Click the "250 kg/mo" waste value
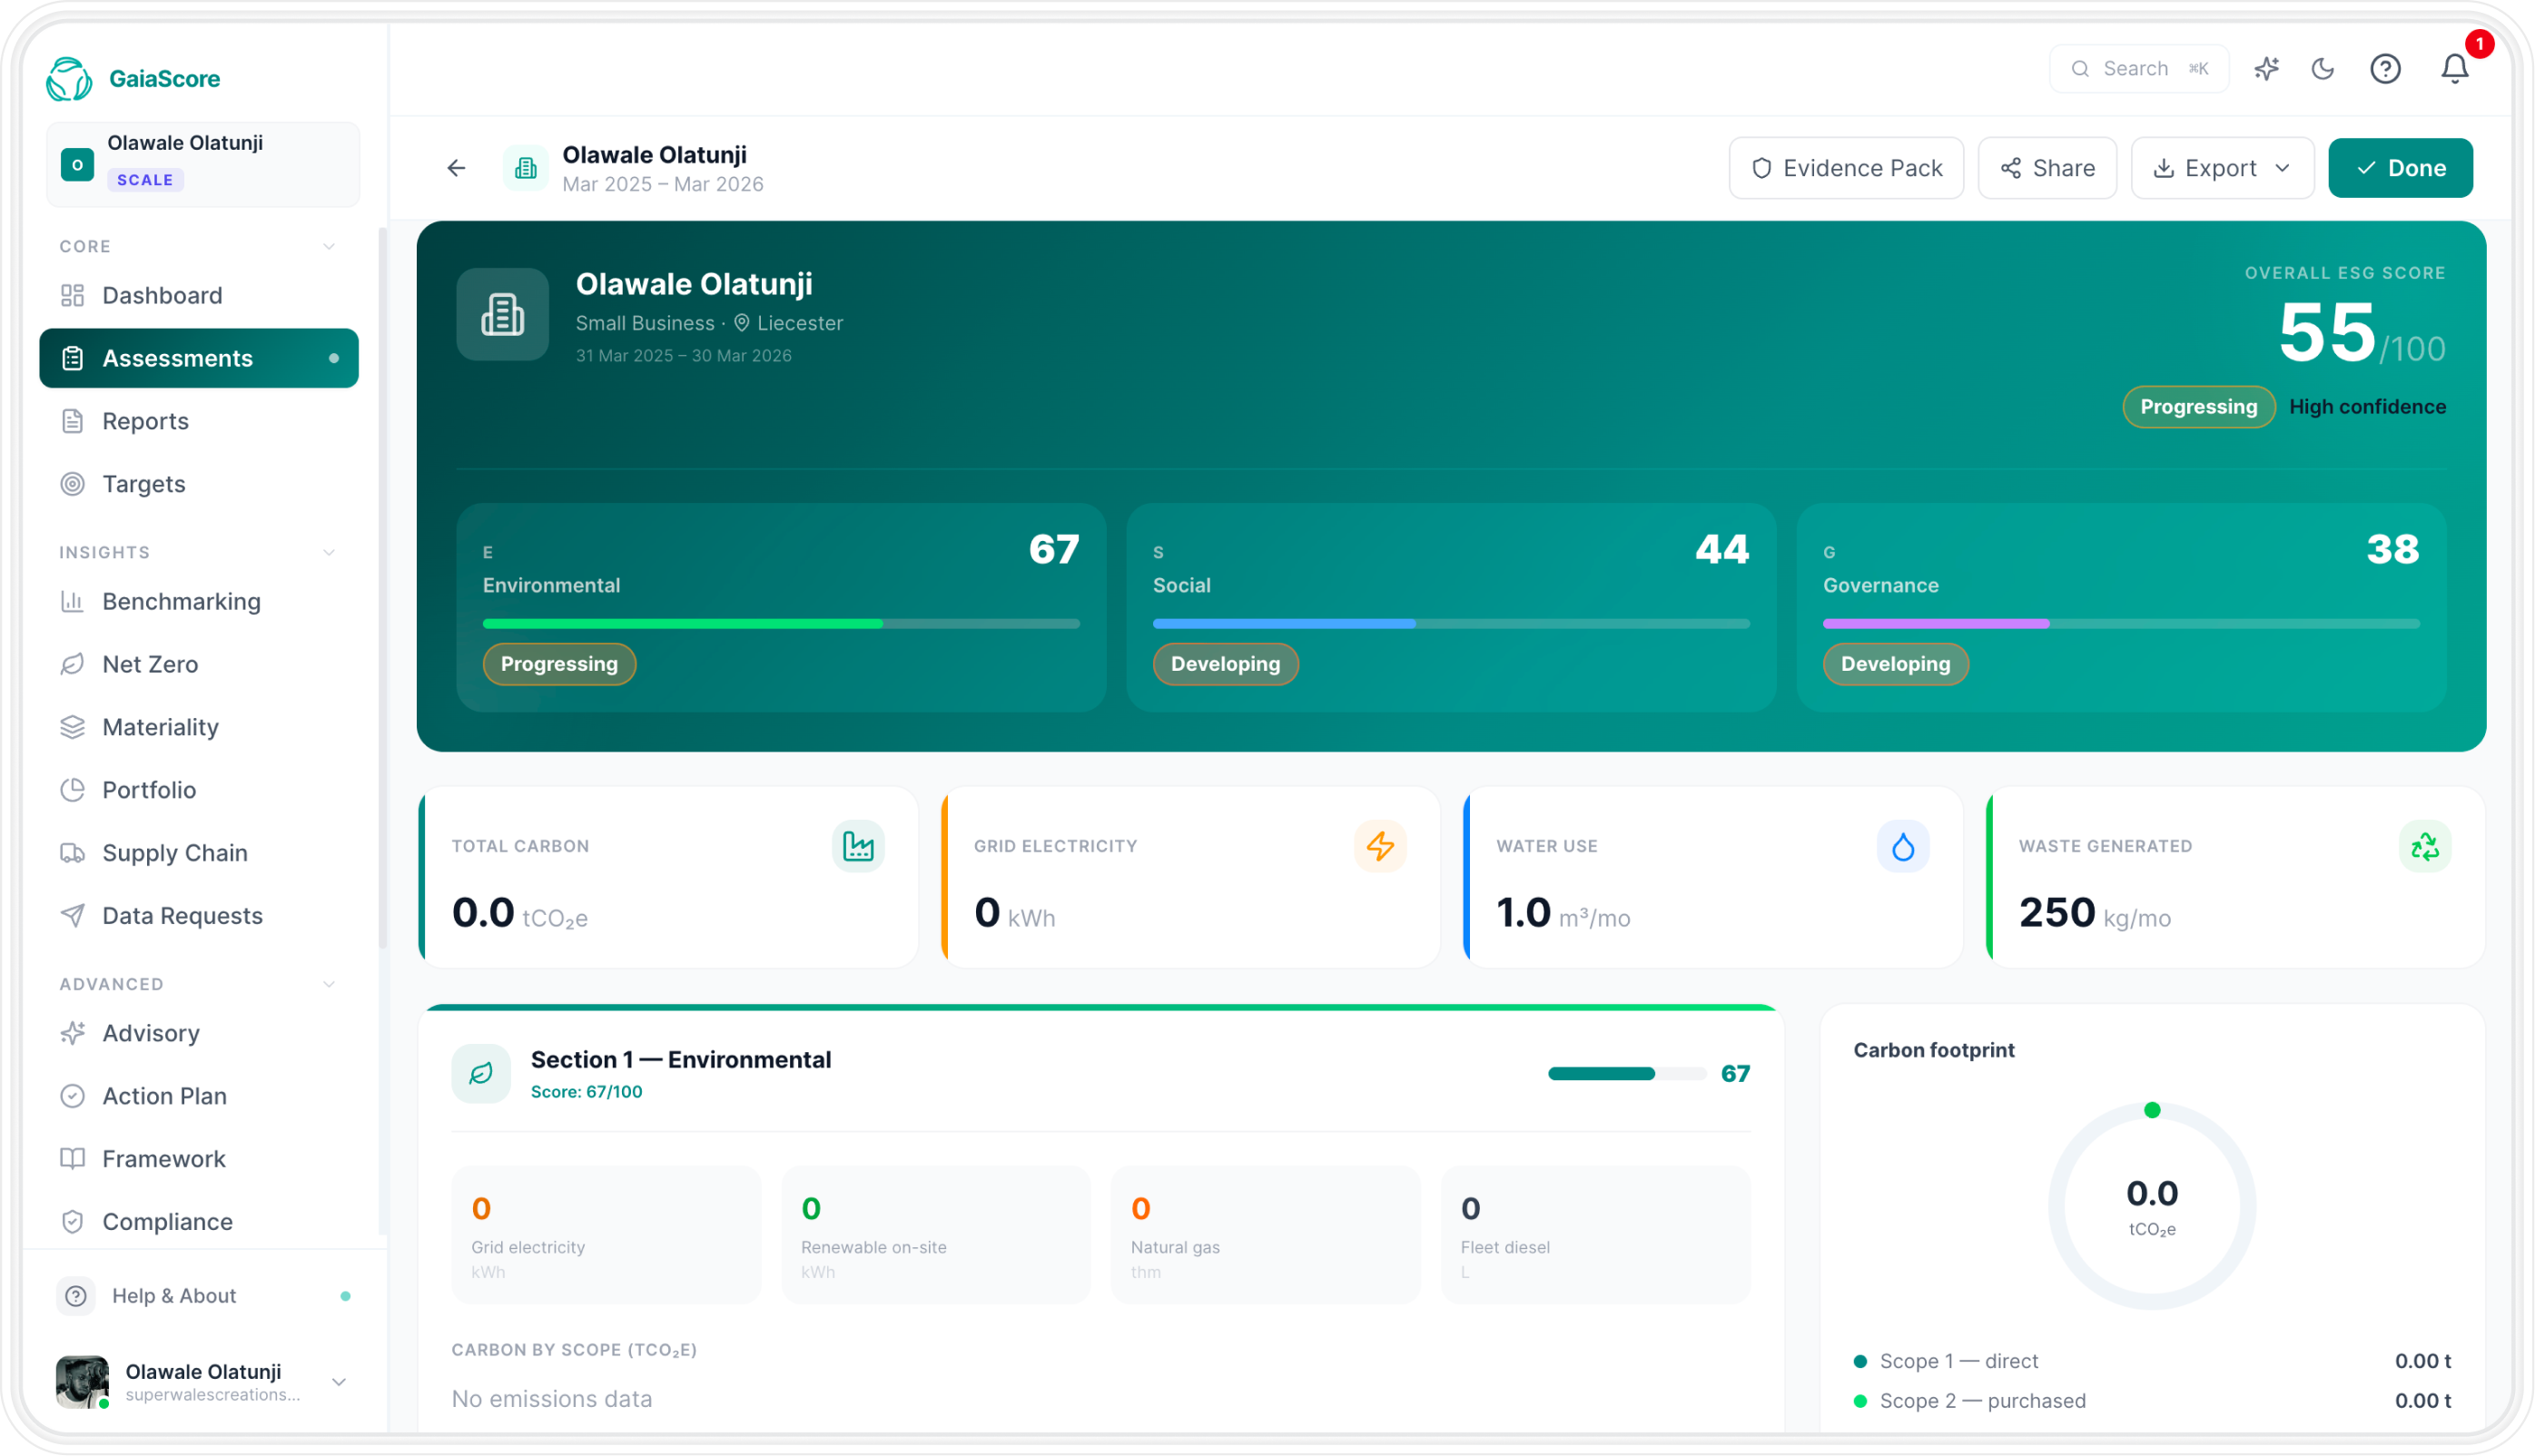2535x1456 pixels. point(2095,913)
